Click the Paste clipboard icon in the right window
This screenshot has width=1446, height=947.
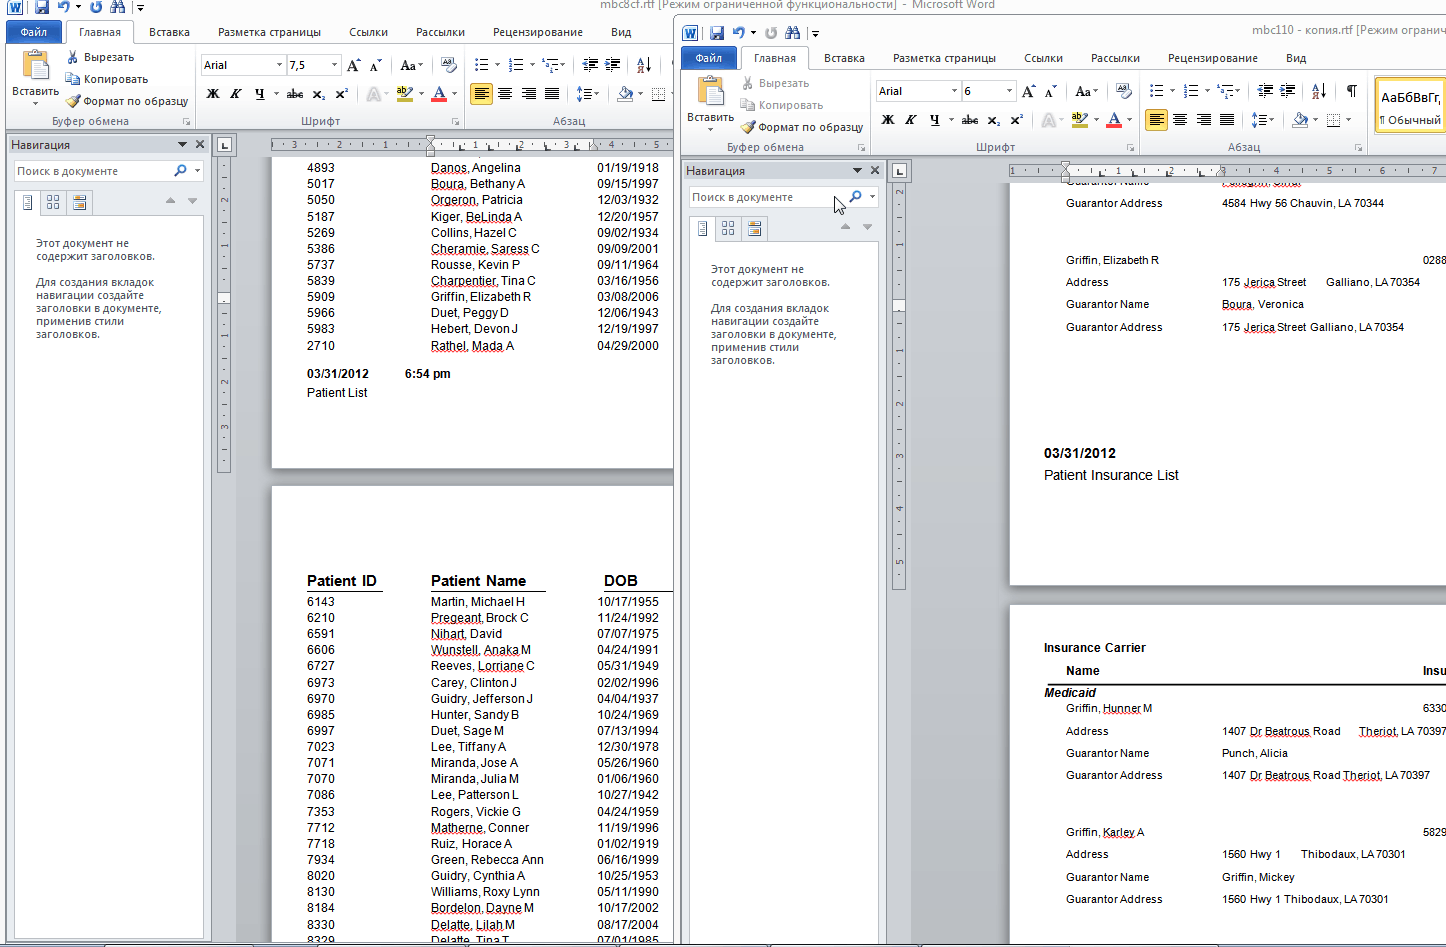711,92
